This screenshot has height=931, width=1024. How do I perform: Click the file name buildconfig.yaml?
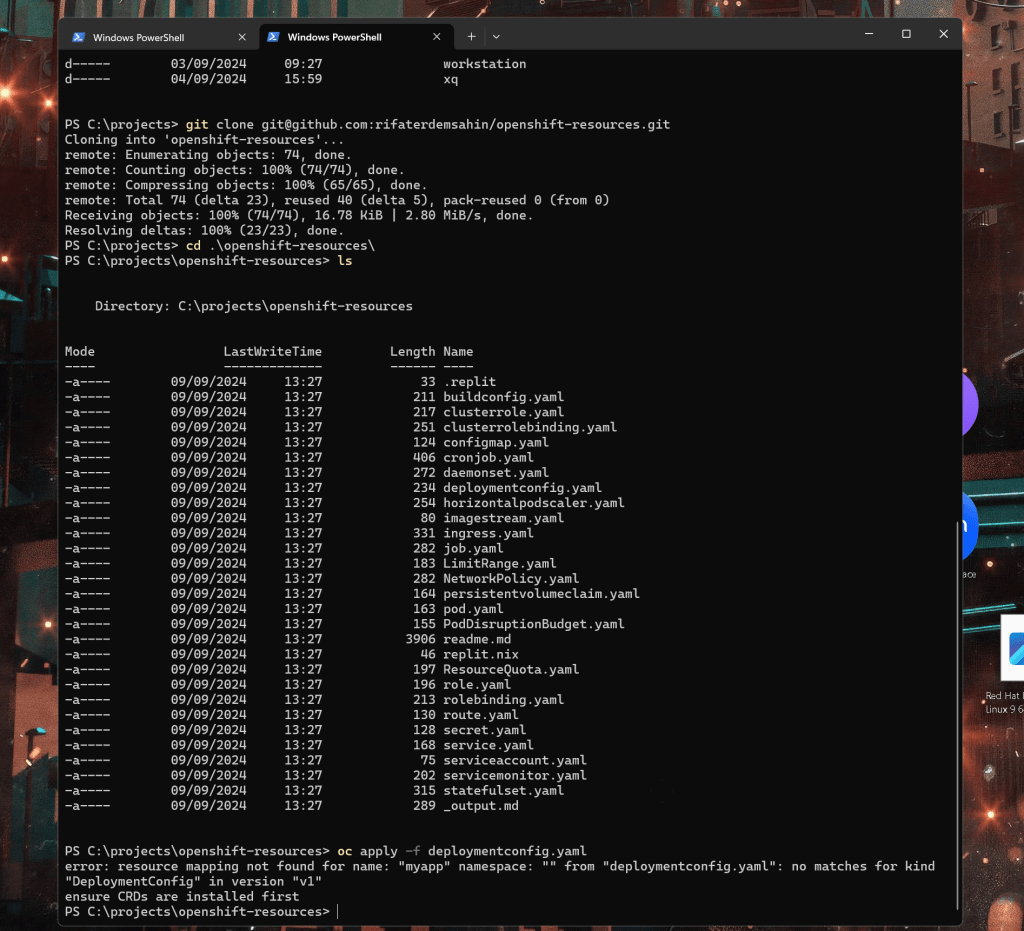coord(503,397)
